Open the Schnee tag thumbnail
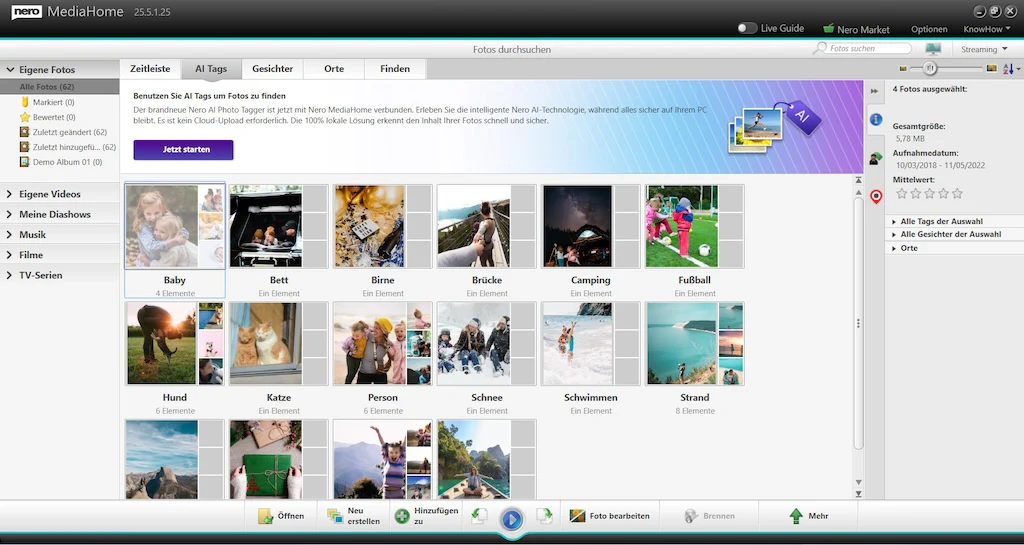Viewport: 1024px width, 545px height. (487, 343)
